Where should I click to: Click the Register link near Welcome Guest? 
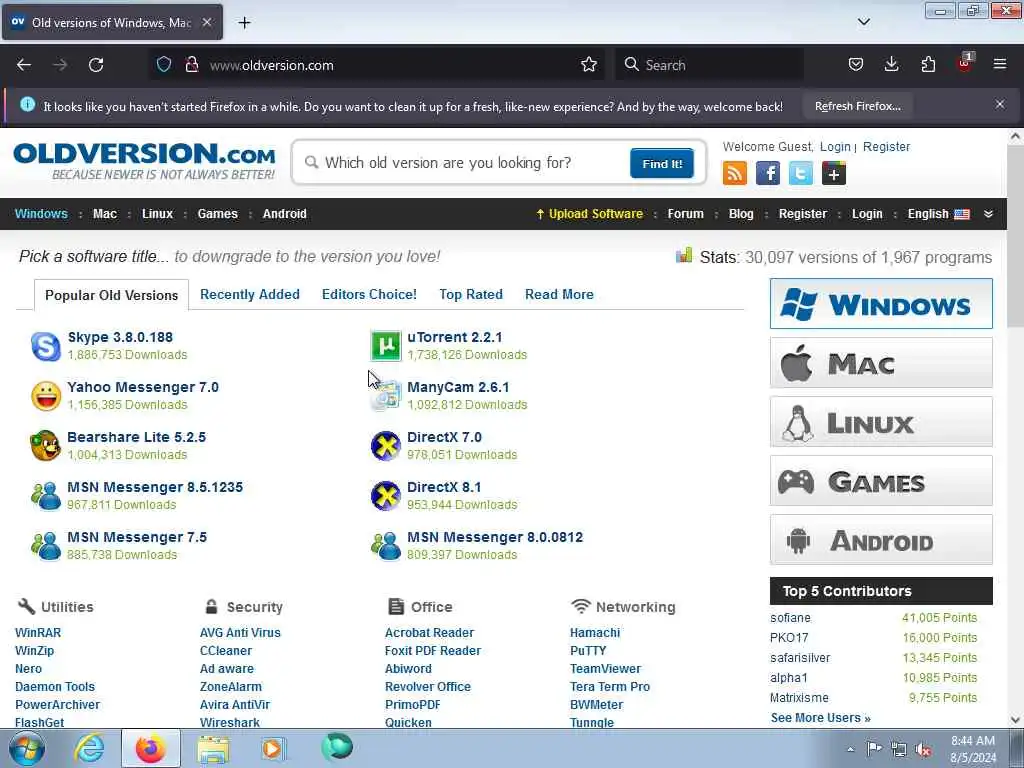coord(886,147)
